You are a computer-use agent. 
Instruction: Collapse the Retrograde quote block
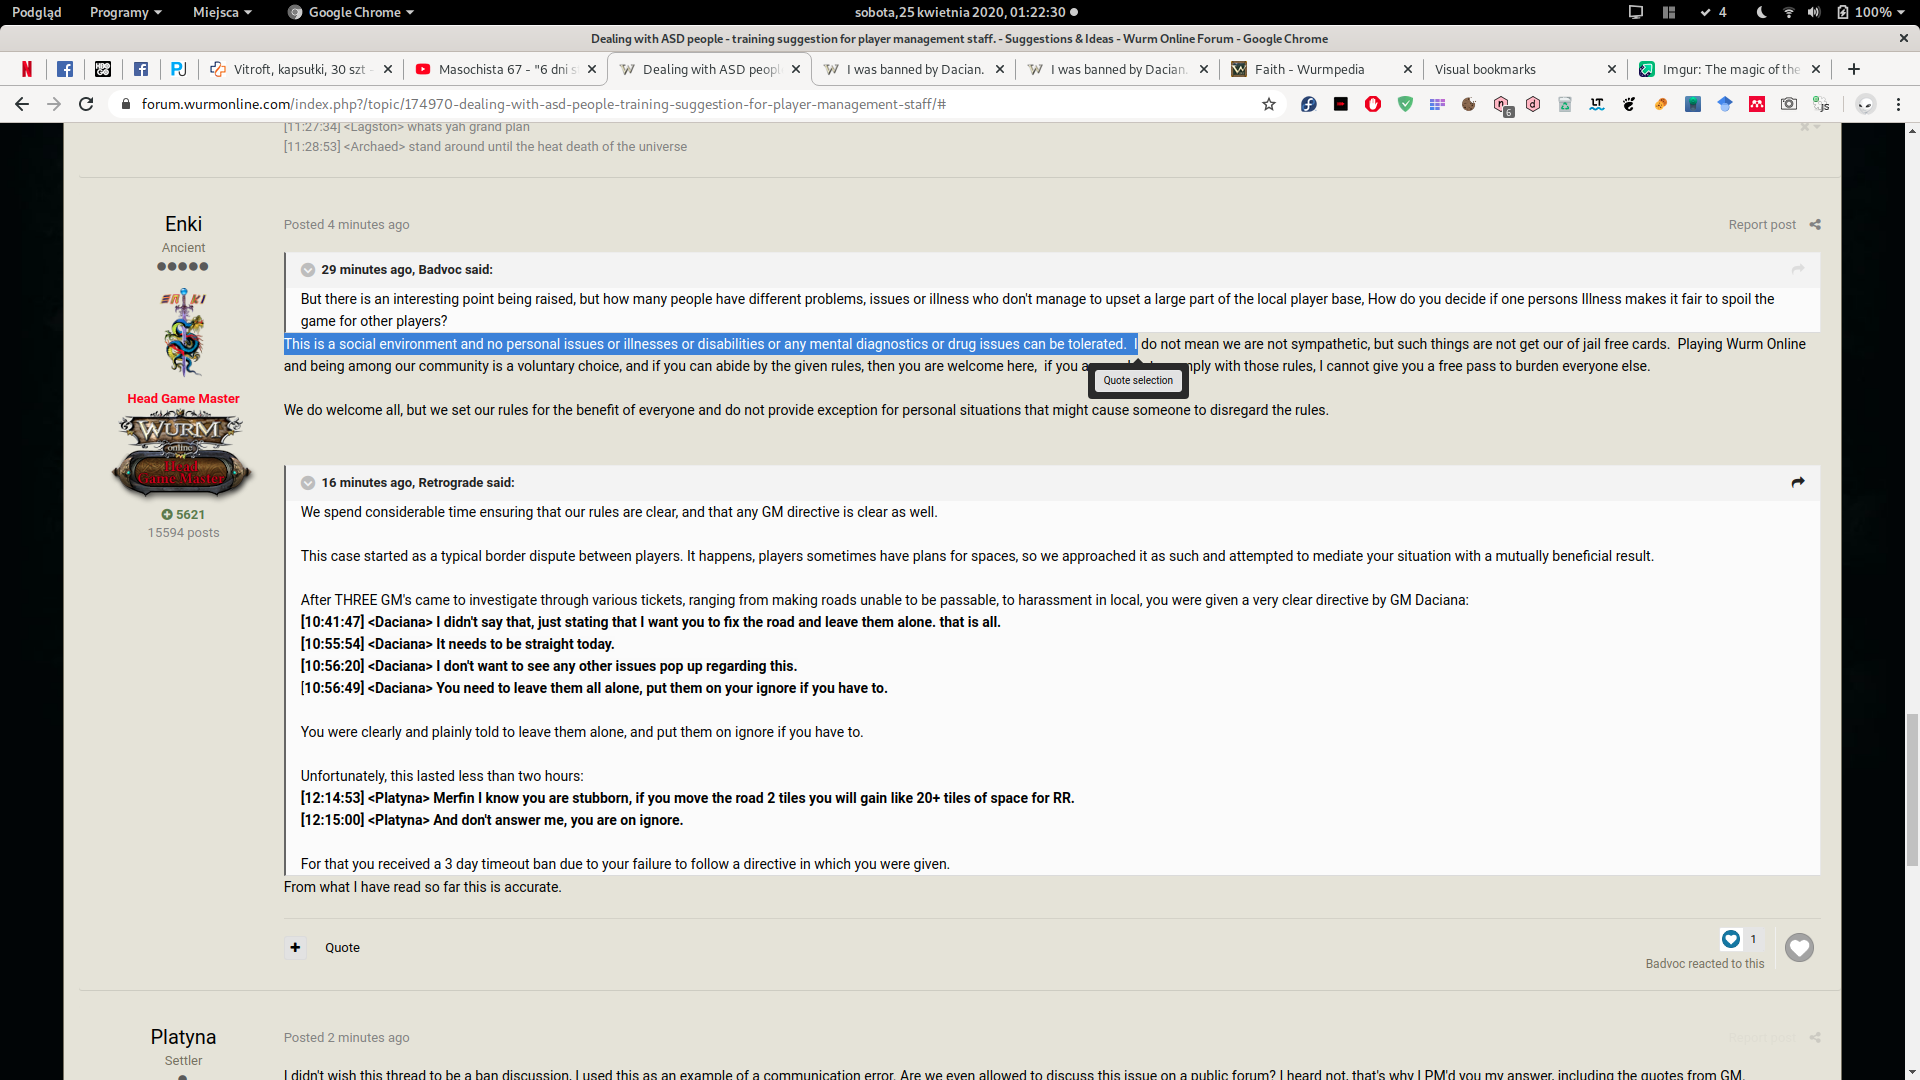[308, 483]
